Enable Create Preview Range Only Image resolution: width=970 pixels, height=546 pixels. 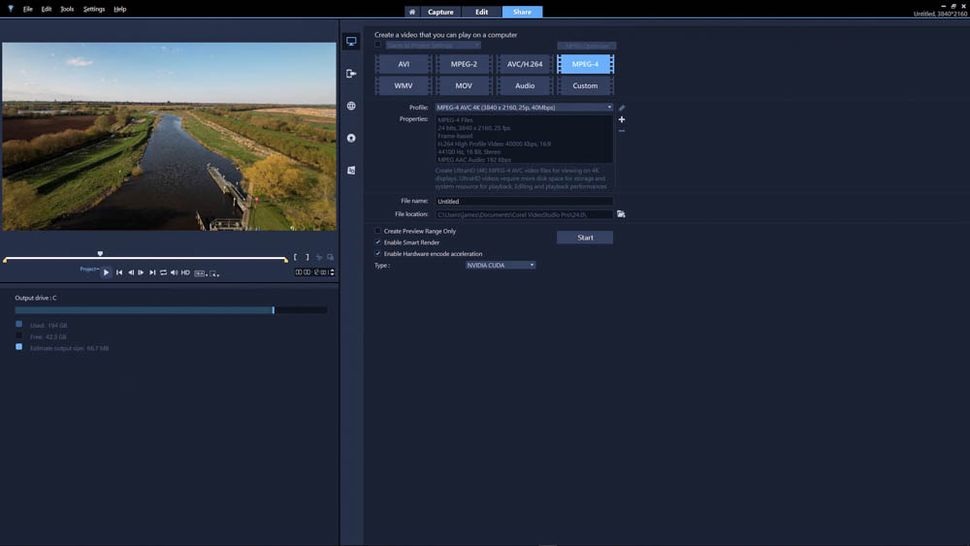click(x=378, y=231)
